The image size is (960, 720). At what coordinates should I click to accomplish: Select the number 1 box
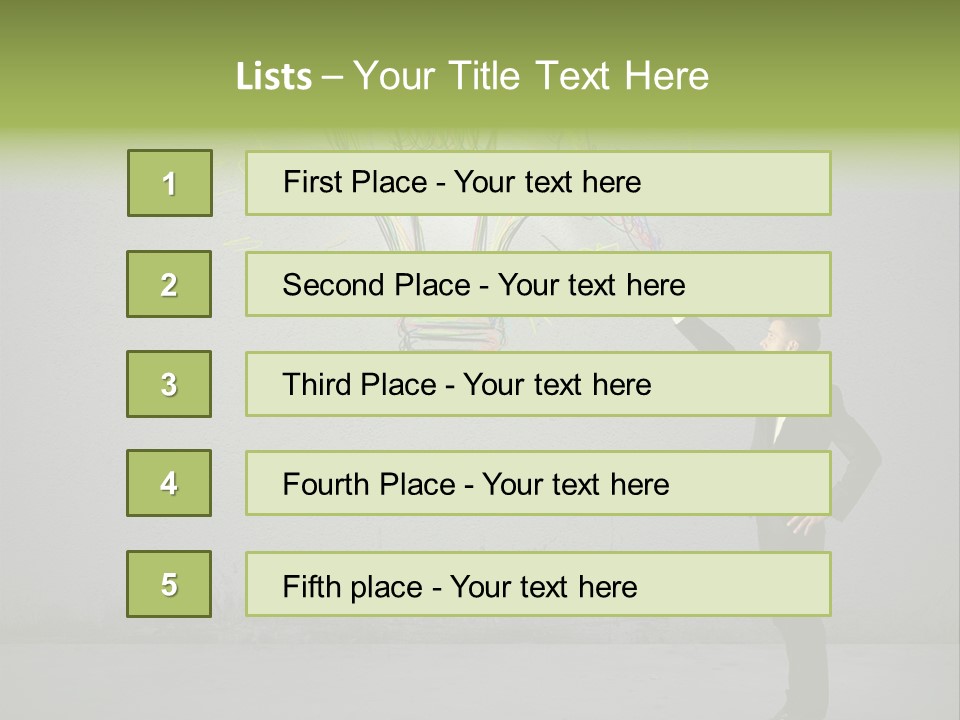pos(170,183)
